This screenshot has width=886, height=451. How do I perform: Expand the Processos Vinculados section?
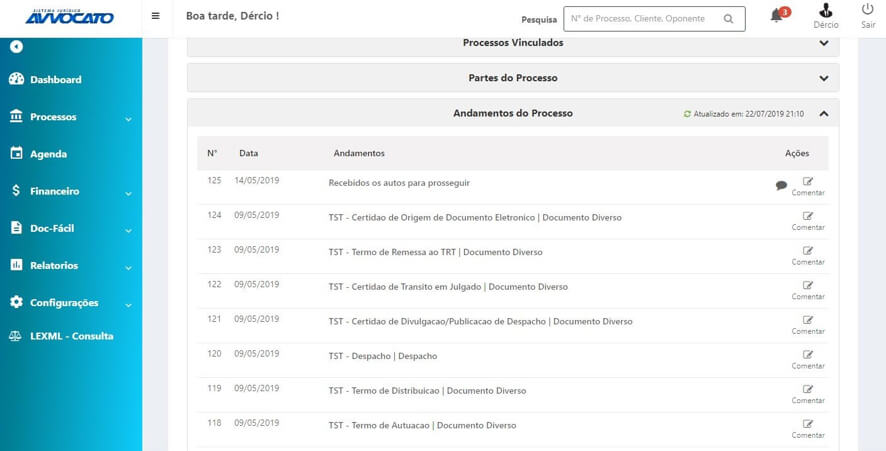pos(823,43)
